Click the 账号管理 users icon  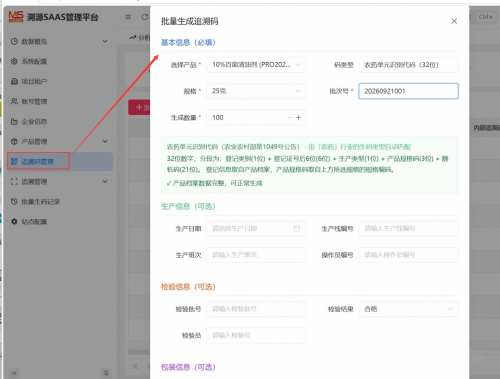14,101
